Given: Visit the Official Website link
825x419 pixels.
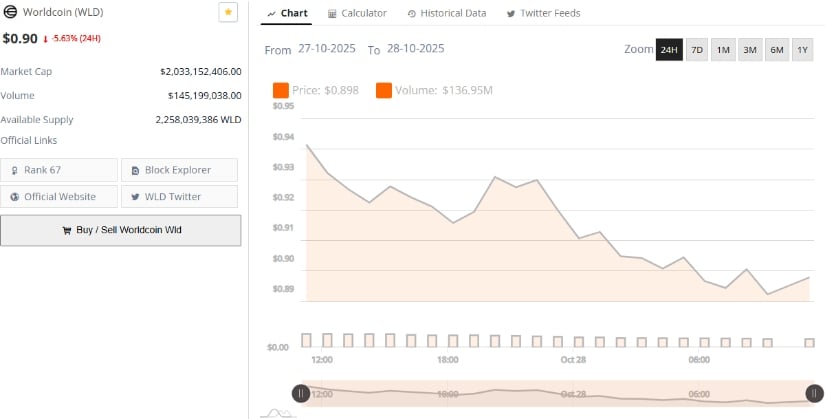Looking at the screenshot, I should pyautogui.click(x=59, y=196).
